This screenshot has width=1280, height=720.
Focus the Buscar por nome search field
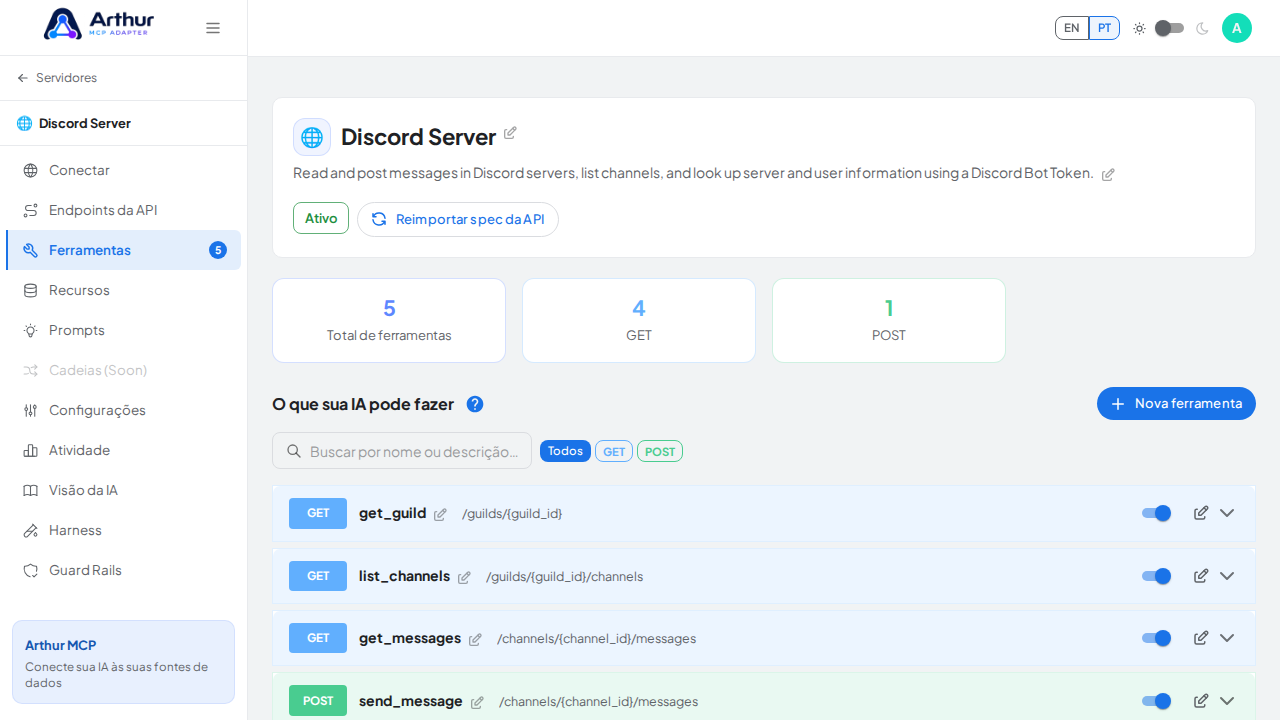402,451
